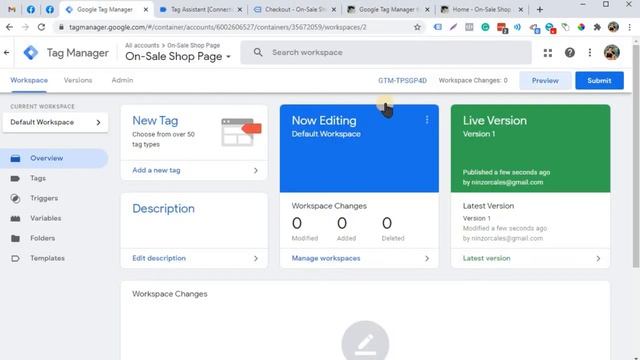640x360 pixels.
Task: Expand the Default Workspace selector
Action: (x=55, y=122)
